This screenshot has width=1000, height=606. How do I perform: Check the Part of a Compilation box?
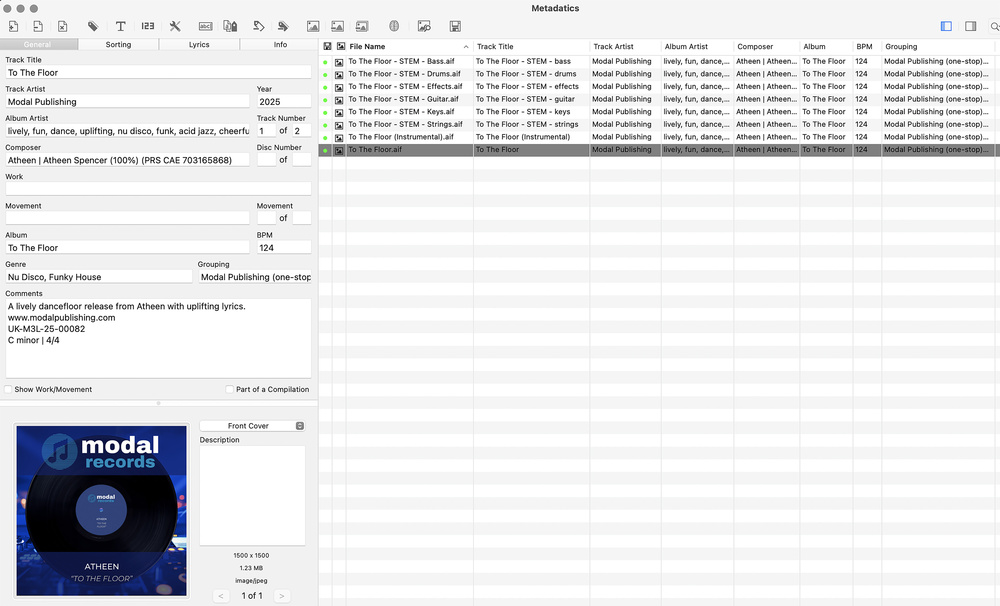230,389
